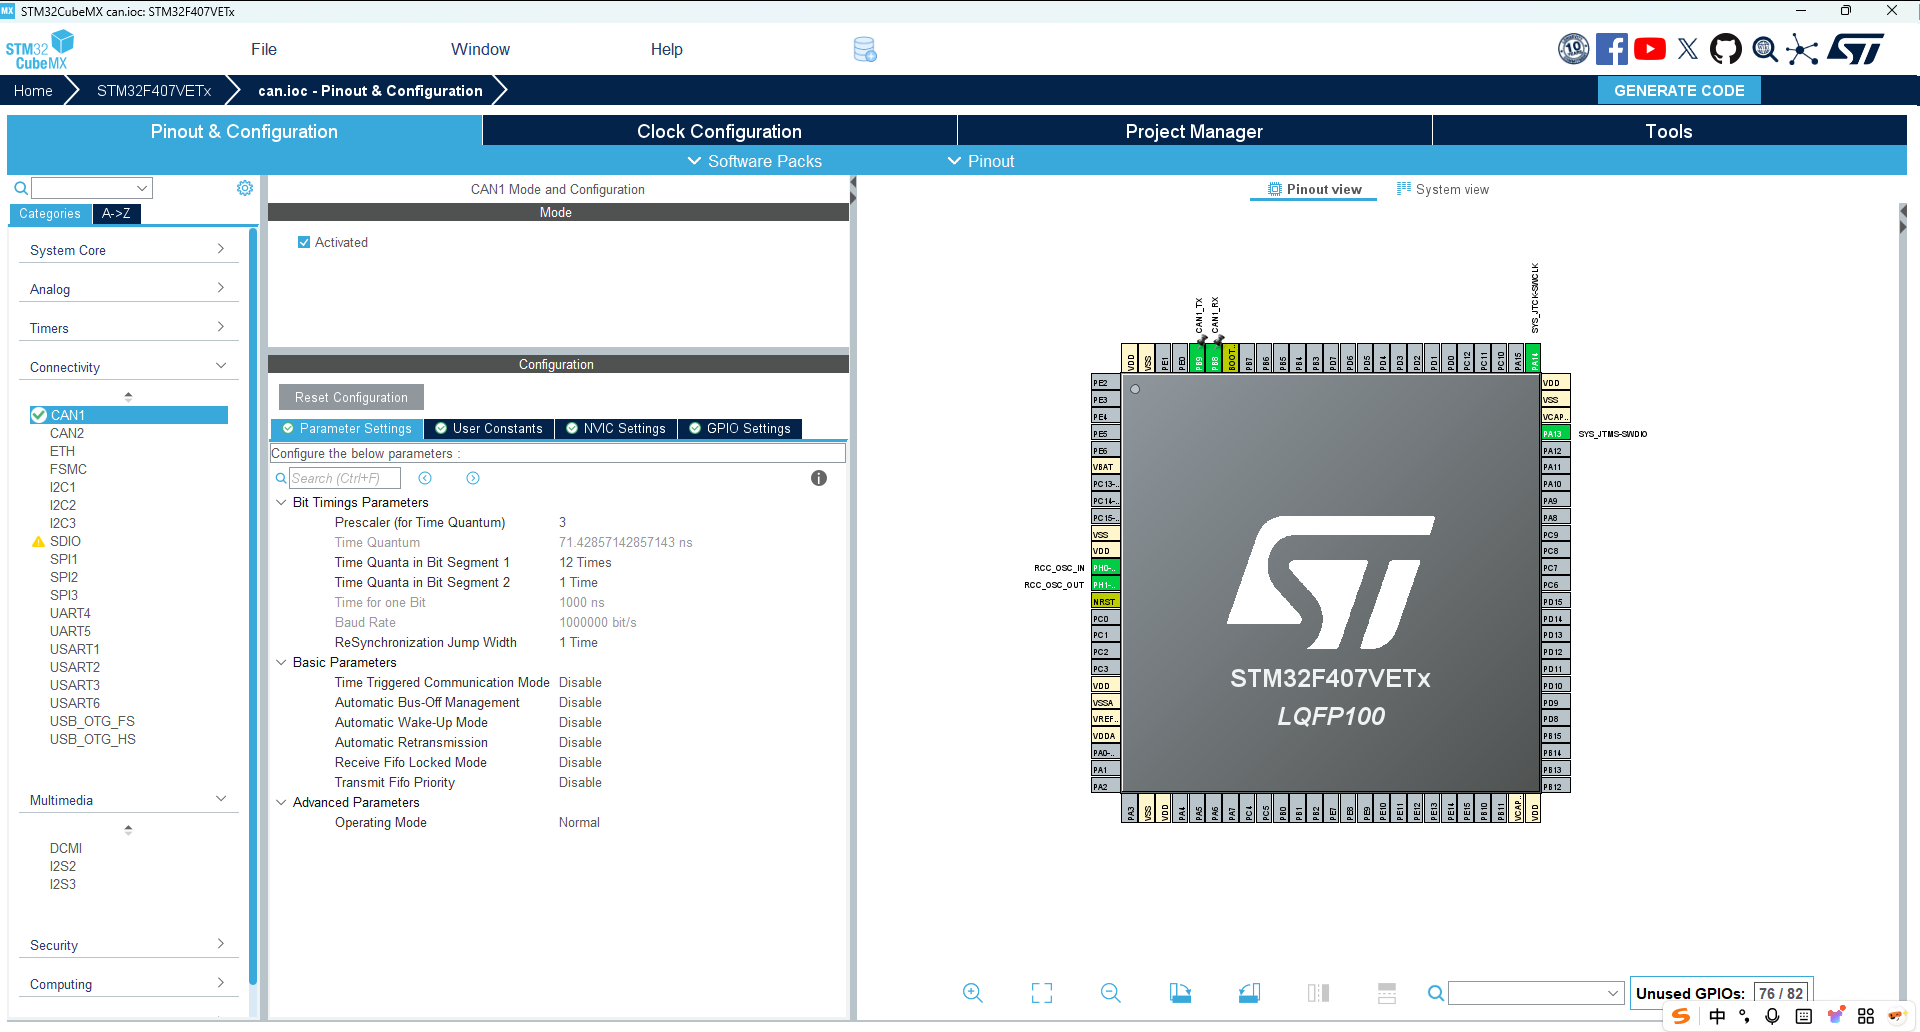Select SDIO peripheral with warning
Viewport: 1920px width, 1032px height.
65,541
